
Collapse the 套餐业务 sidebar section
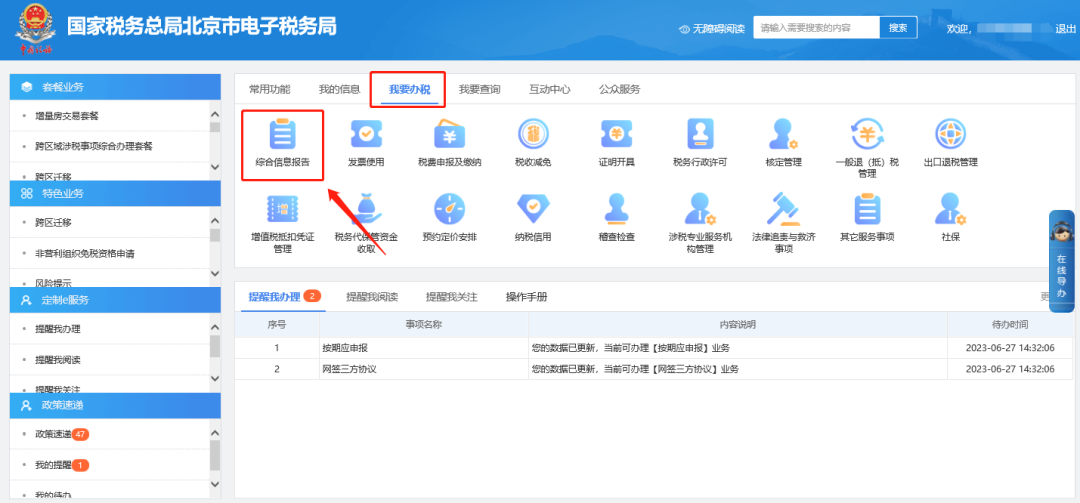click(114, 87)
